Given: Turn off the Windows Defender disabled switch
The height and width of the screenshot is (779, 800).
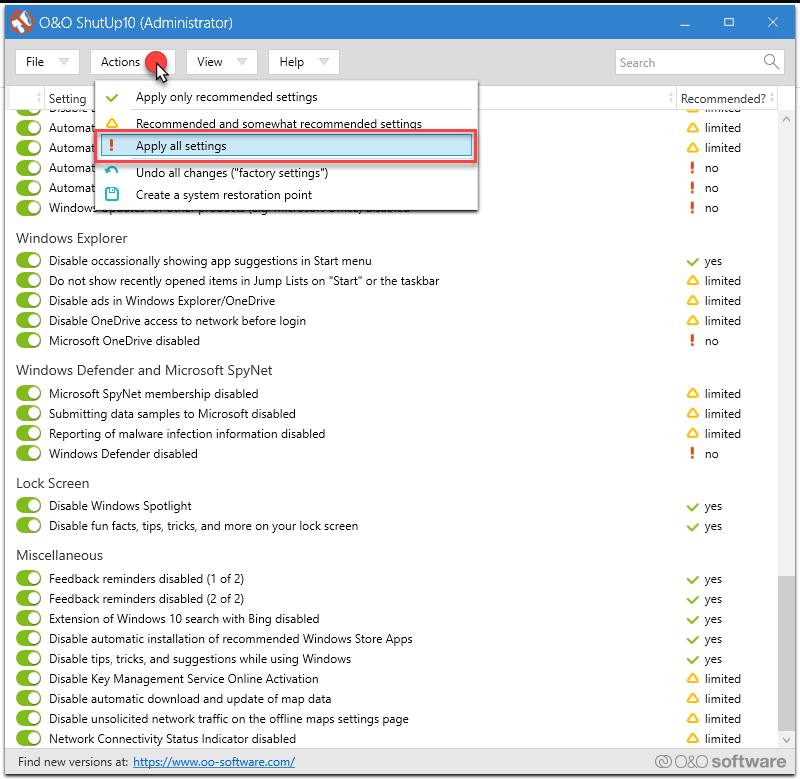Looking at the screenshot, I should 29,454.
